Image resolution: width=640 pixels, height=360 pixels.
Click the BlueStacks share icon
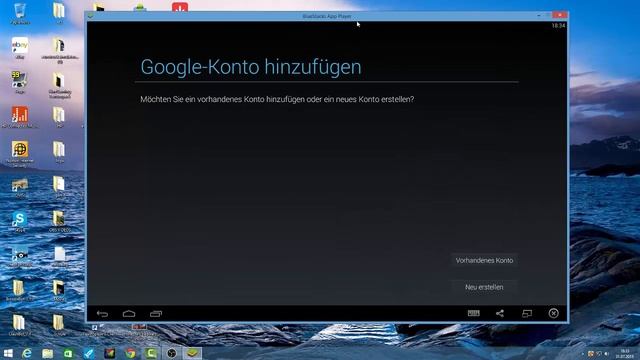(500, 313)
